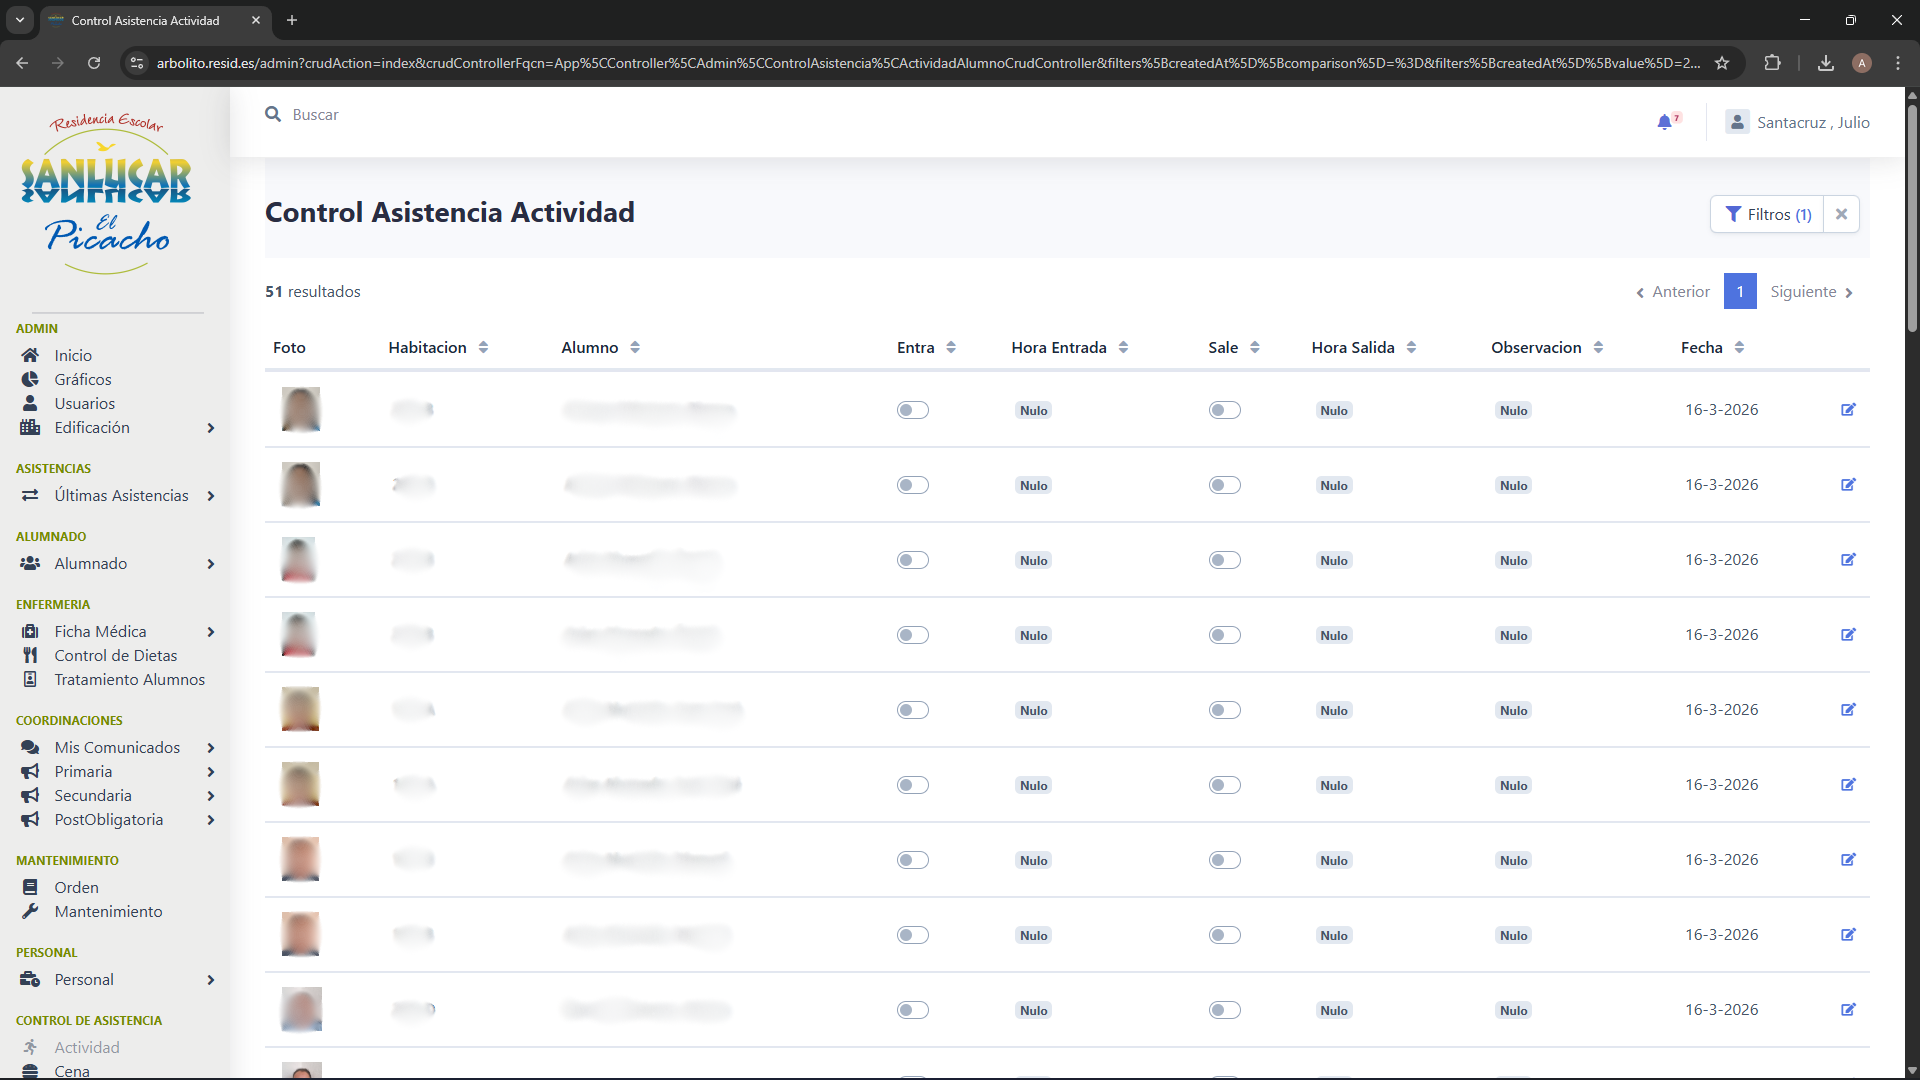
Task: Clear filters with X button
Action: pyautogui.click(x=1841, y=214)
